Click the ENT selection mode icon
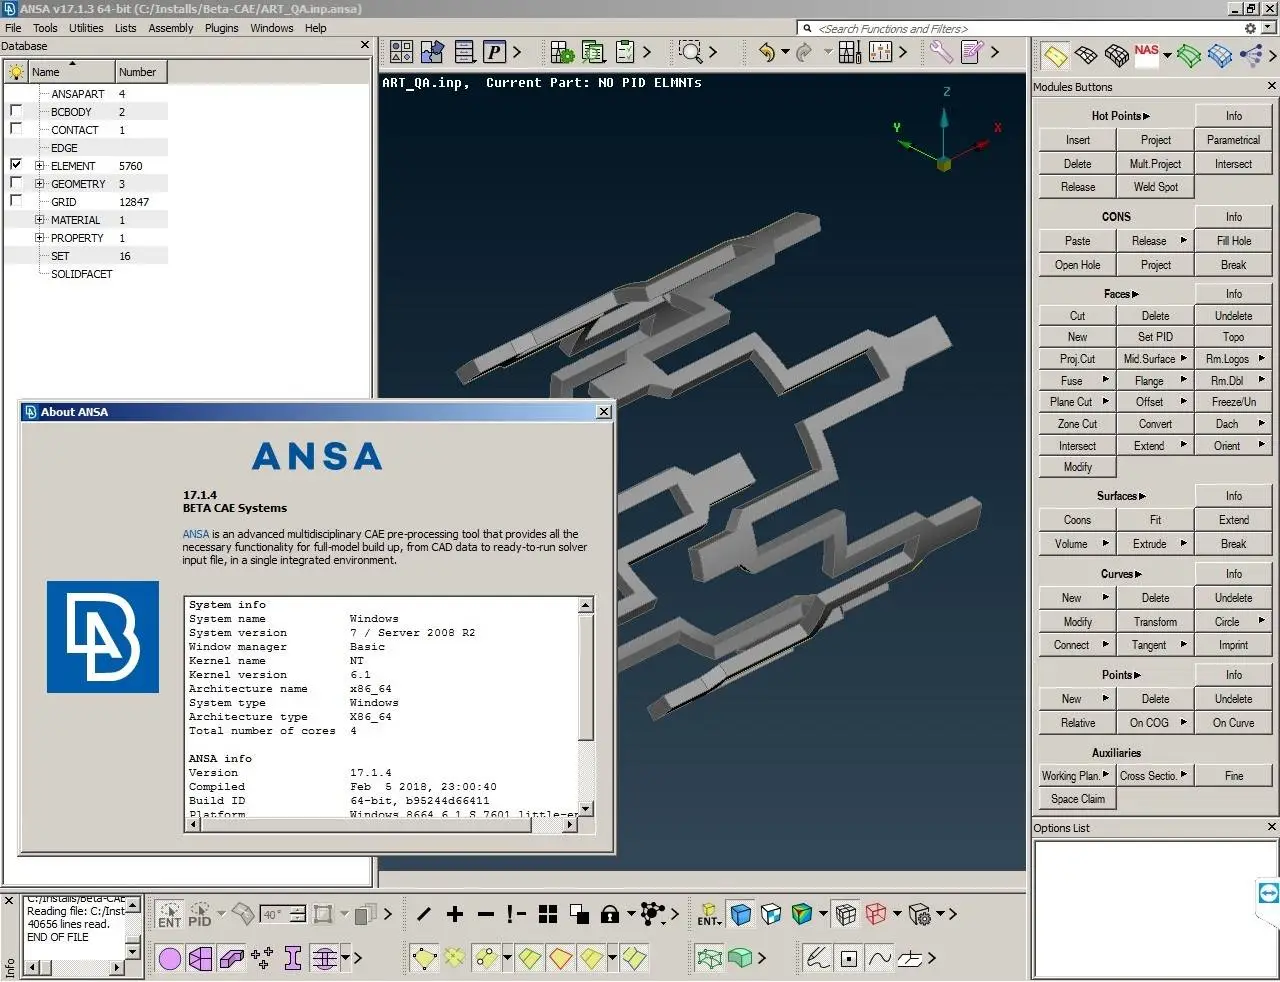This screenshot has height=982, width=1280. 170,914
